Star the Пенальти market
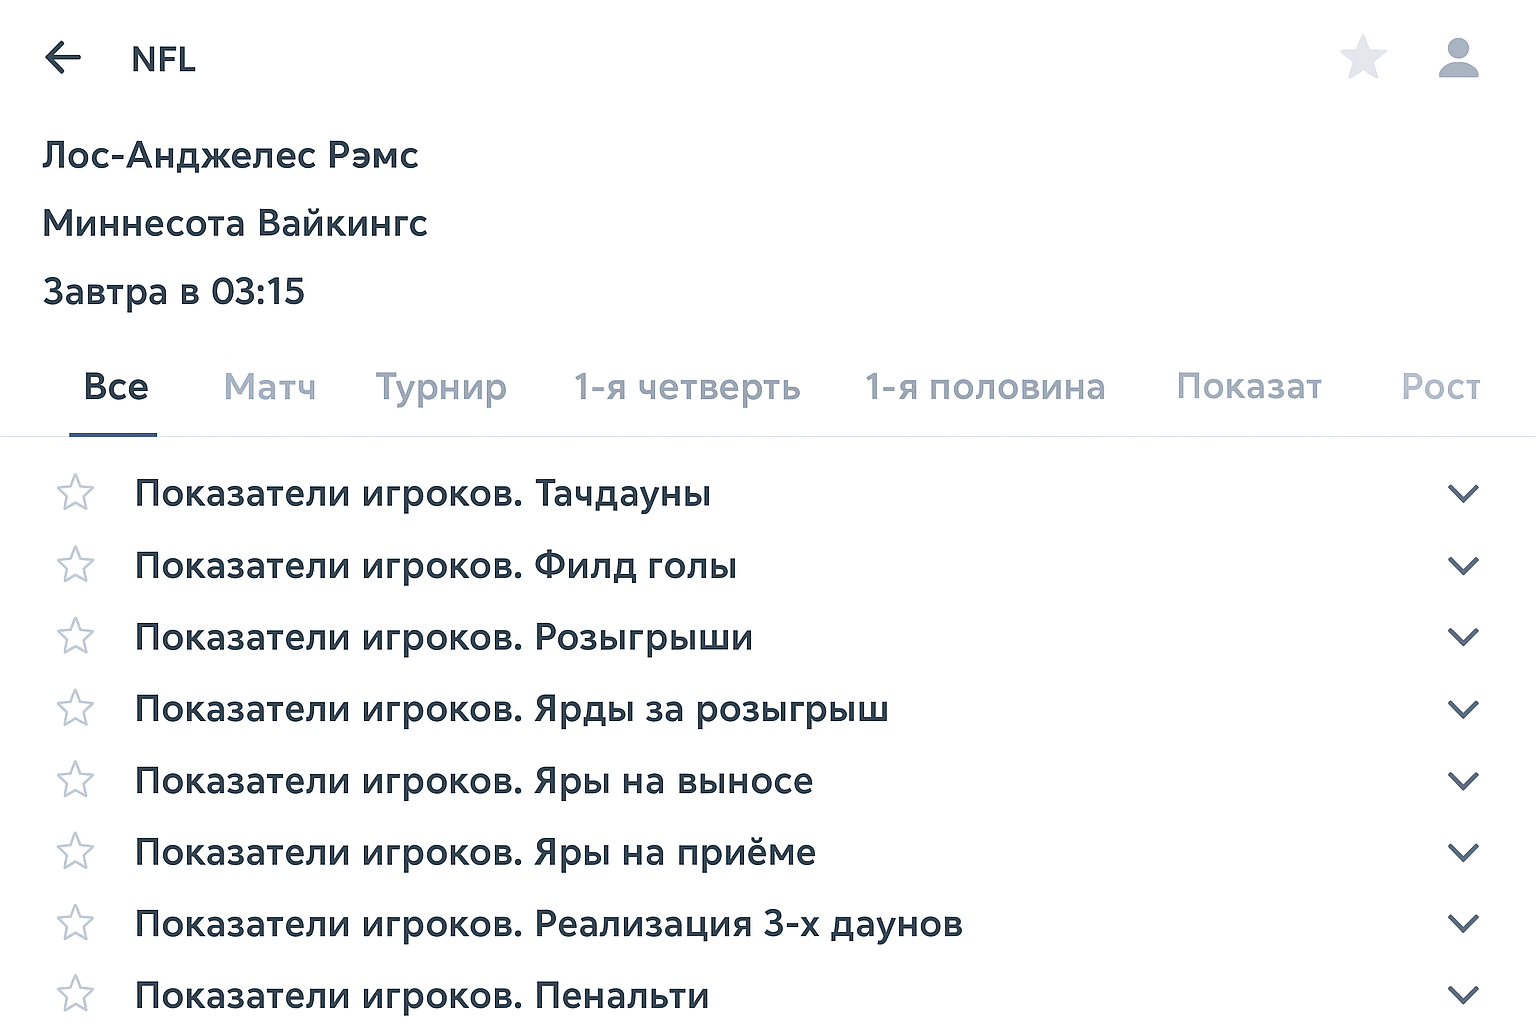This screenshot has height=1024, width=1536. (76, 995)
